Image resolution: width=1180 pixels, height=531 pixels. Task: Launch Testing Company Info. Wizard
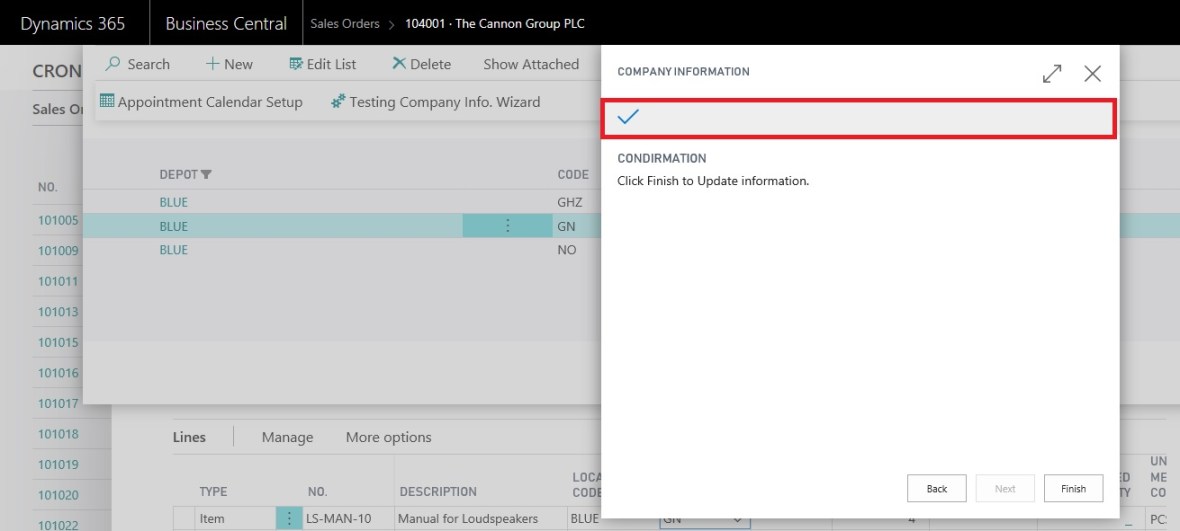[x=436, y=102]
